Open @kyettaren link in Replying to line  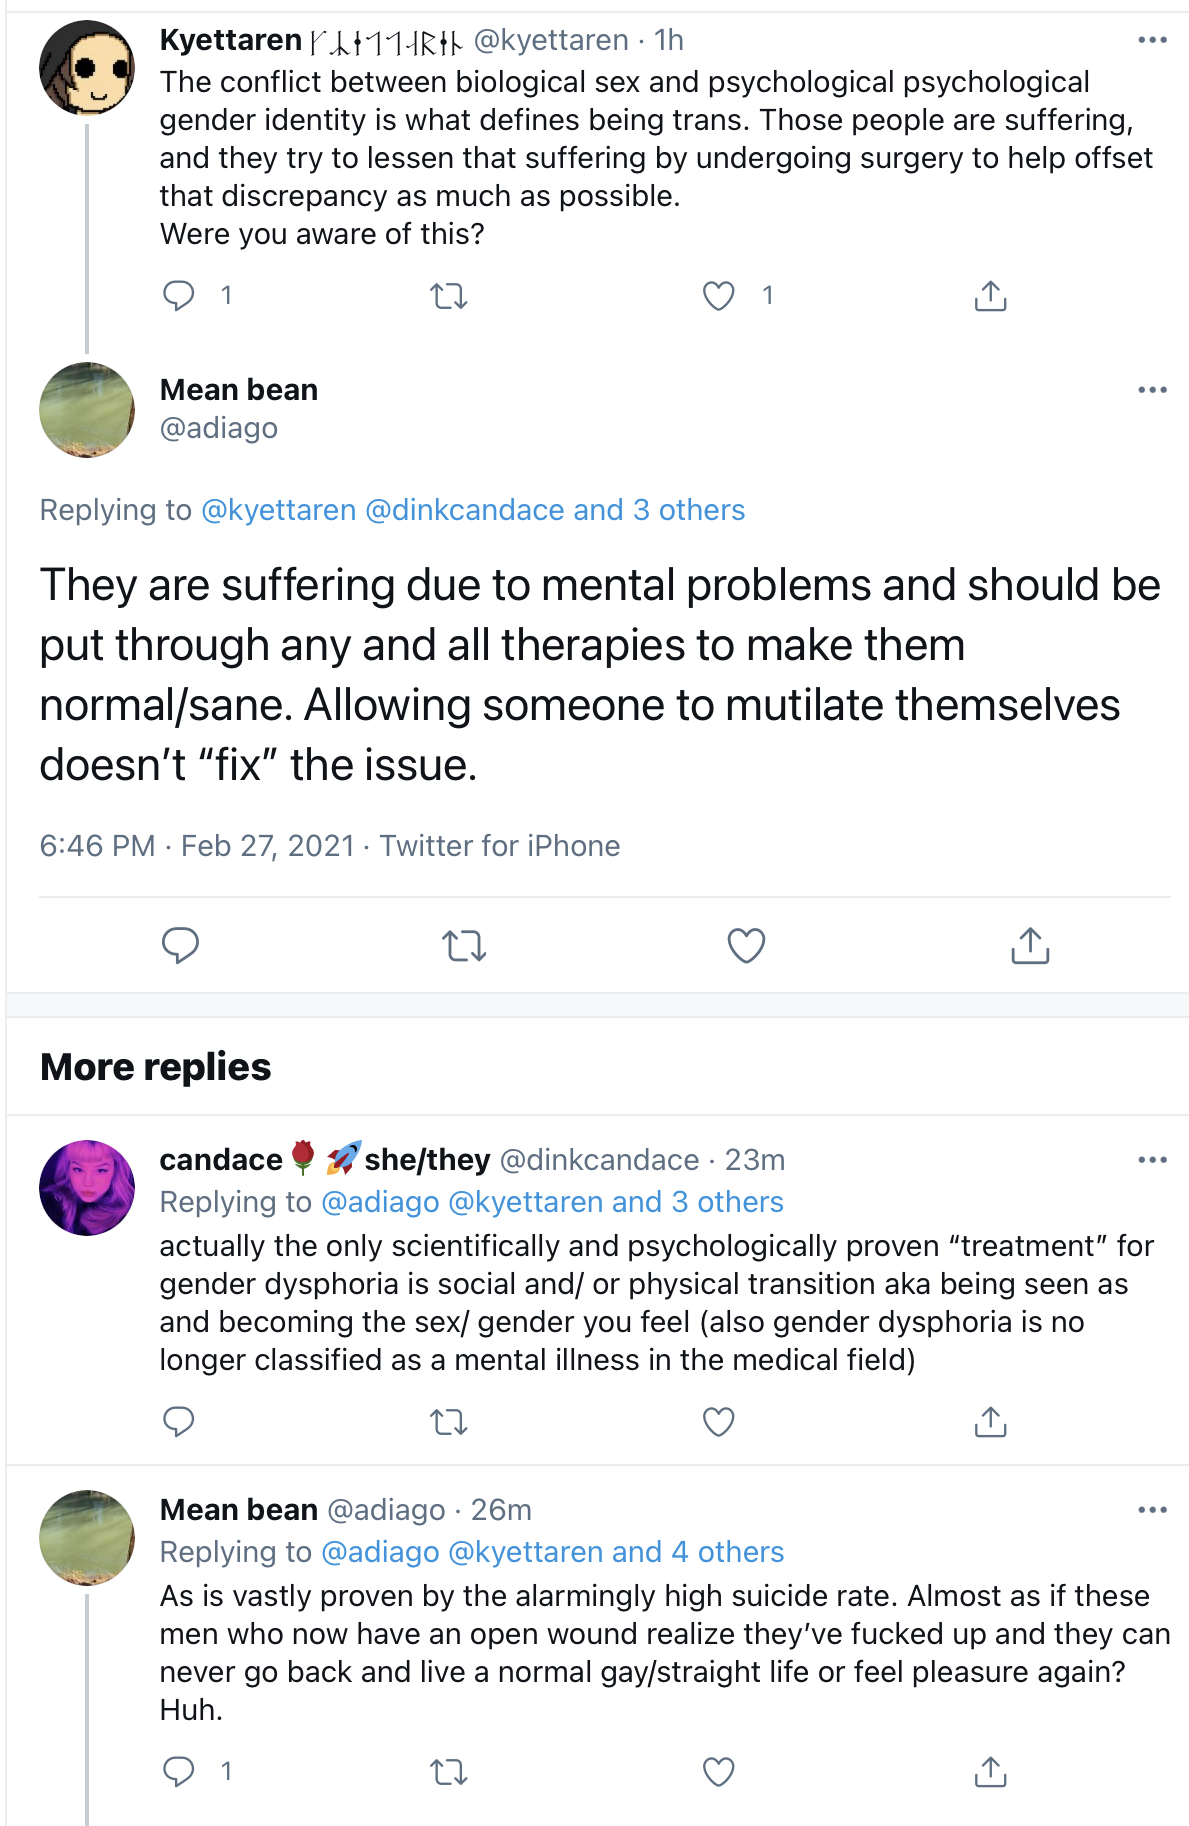coord(279,510)
